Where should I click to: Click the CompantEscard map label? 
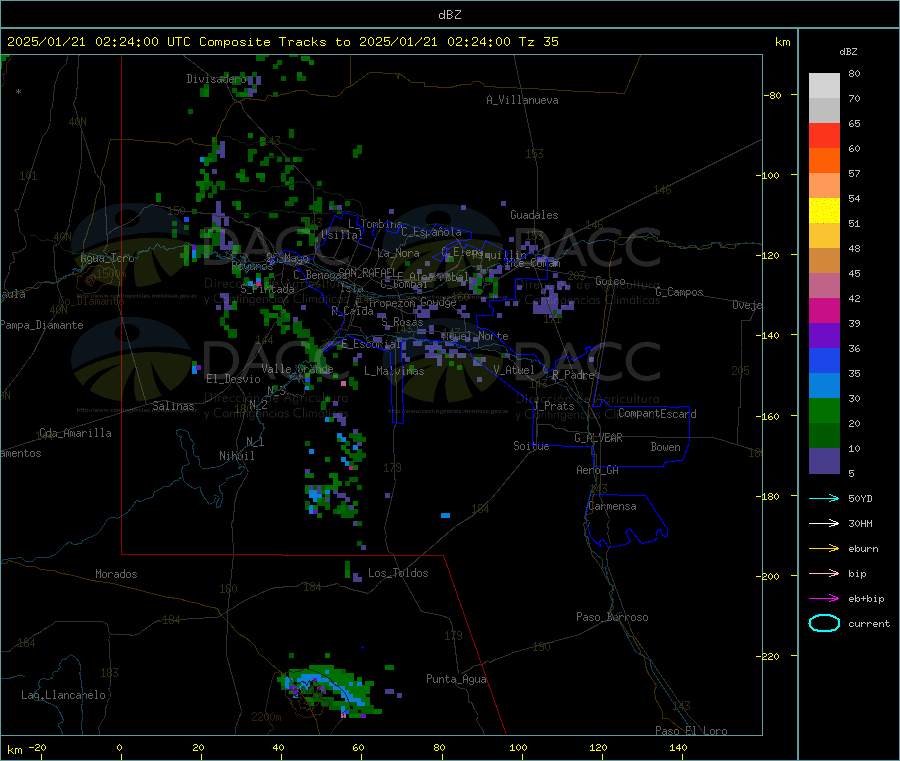[x=657, y=414]
